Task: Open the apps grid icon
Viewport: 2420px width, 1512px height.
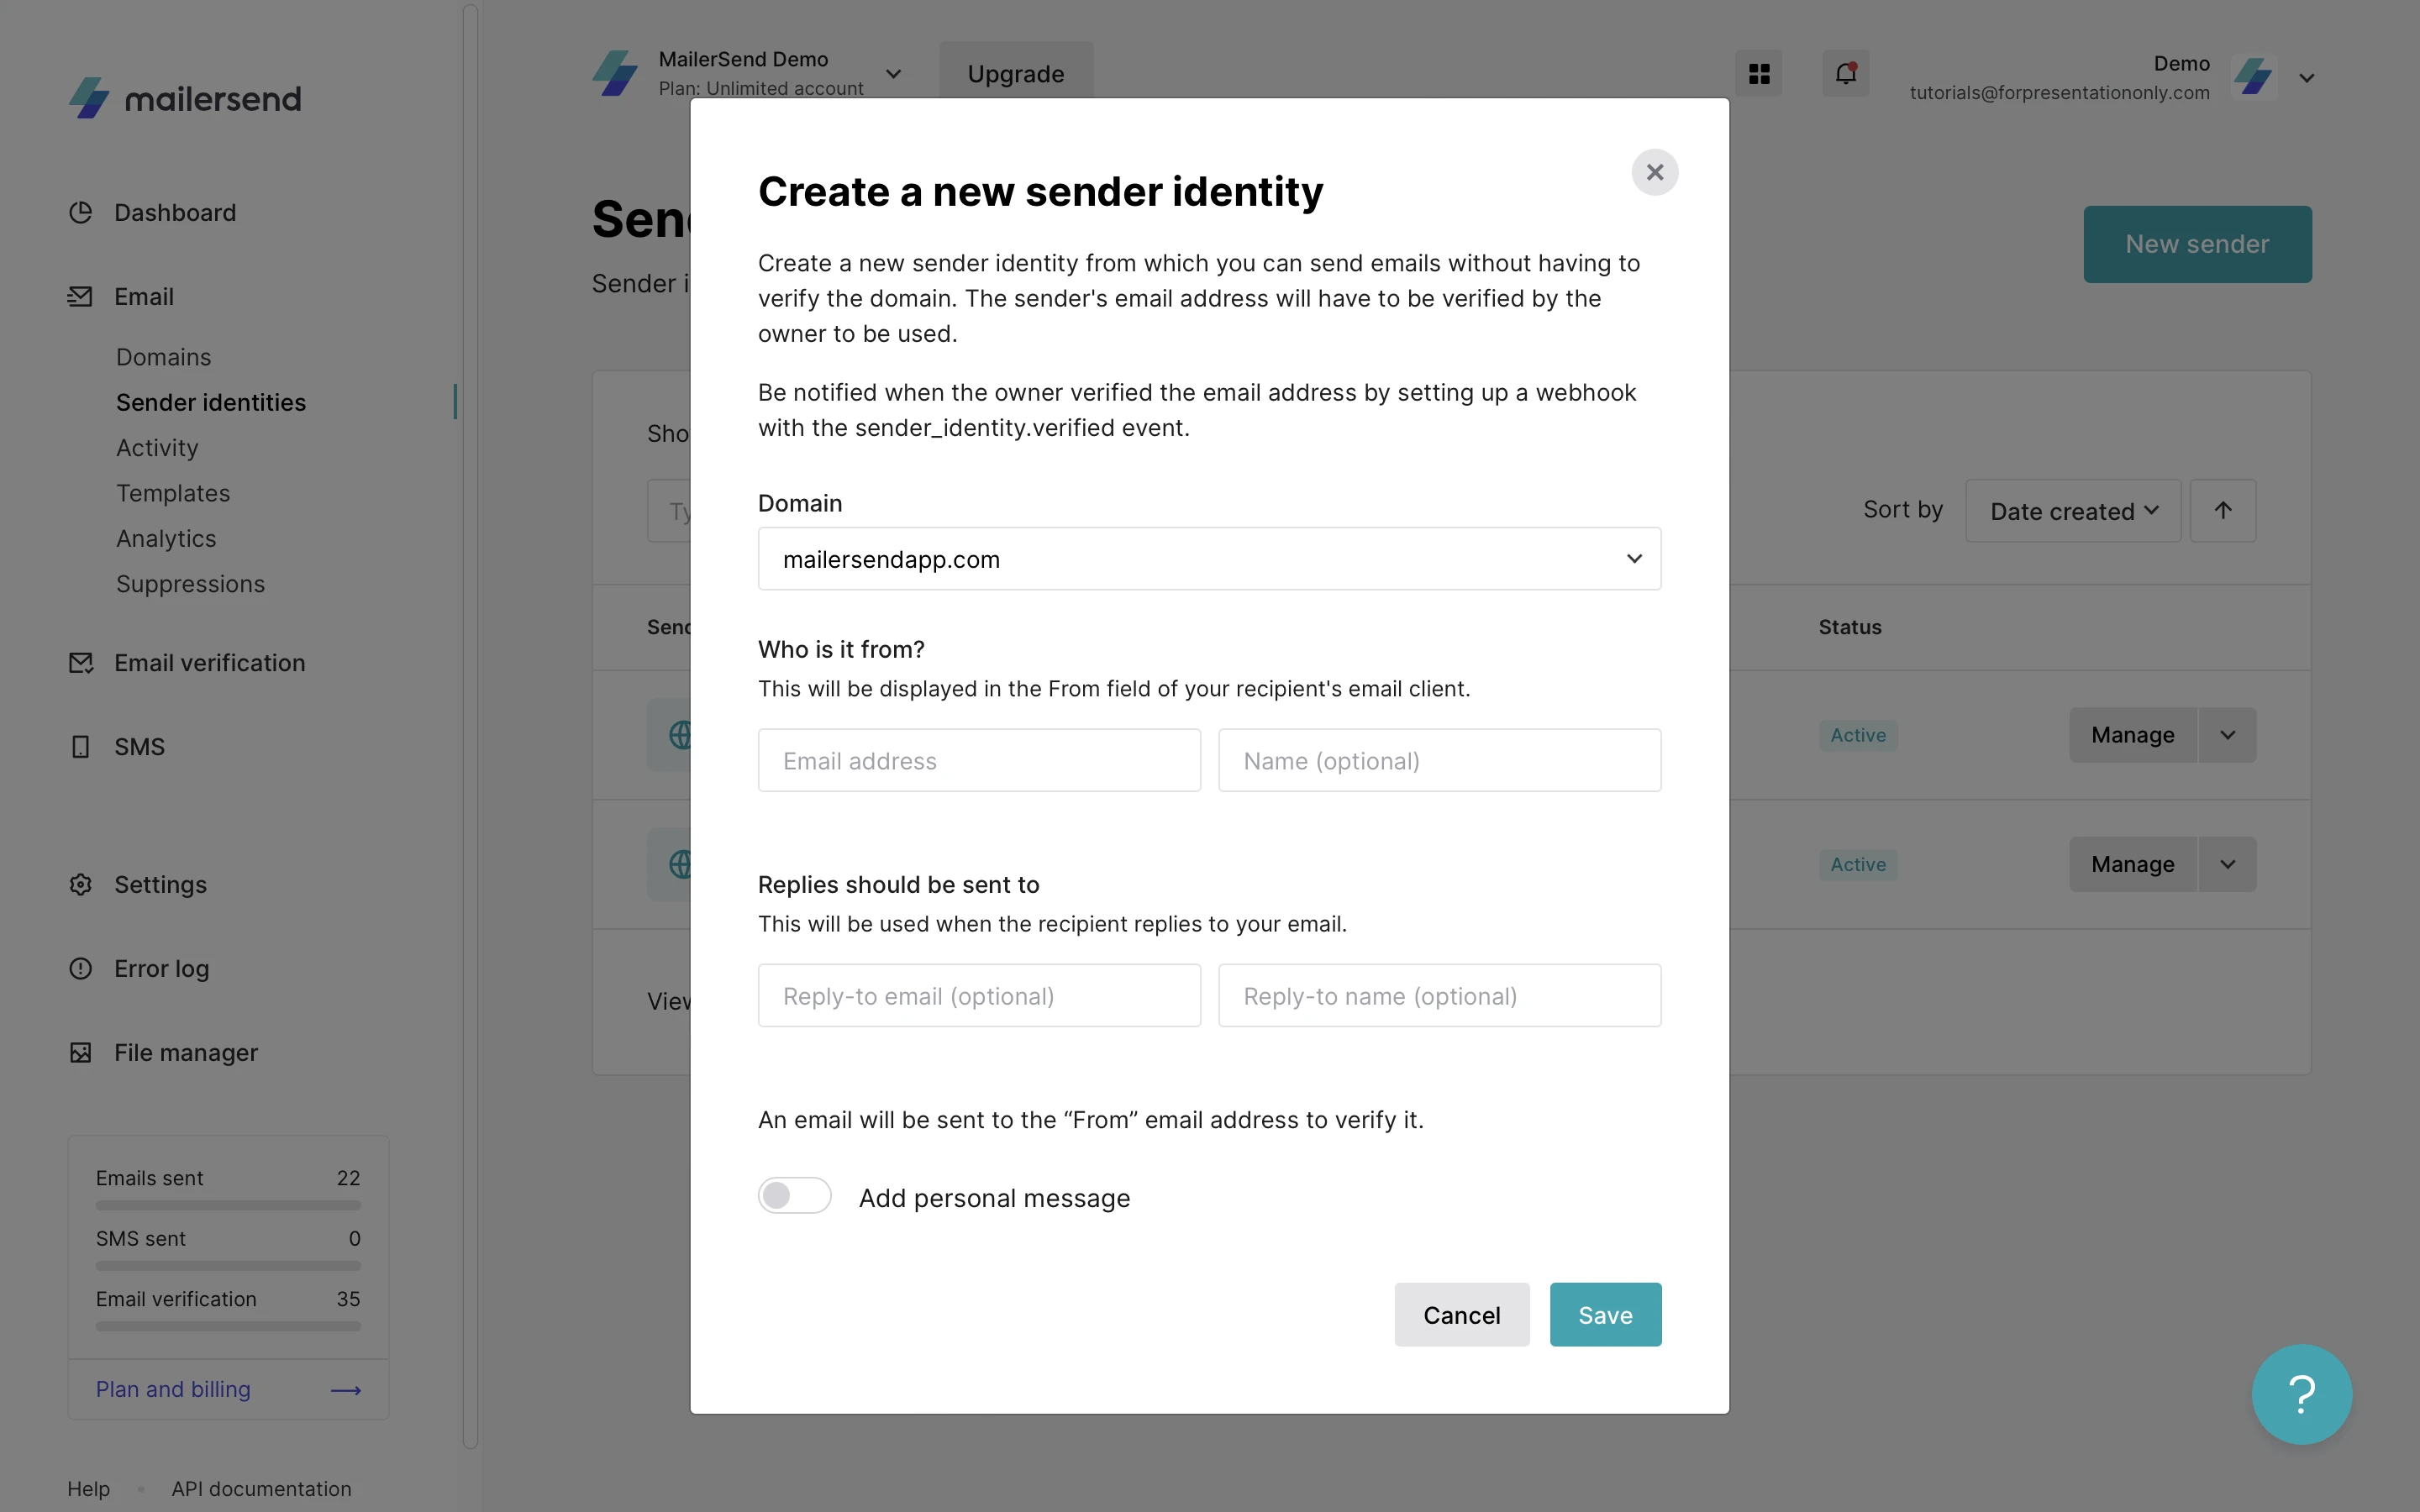Action: [1759, 74]
